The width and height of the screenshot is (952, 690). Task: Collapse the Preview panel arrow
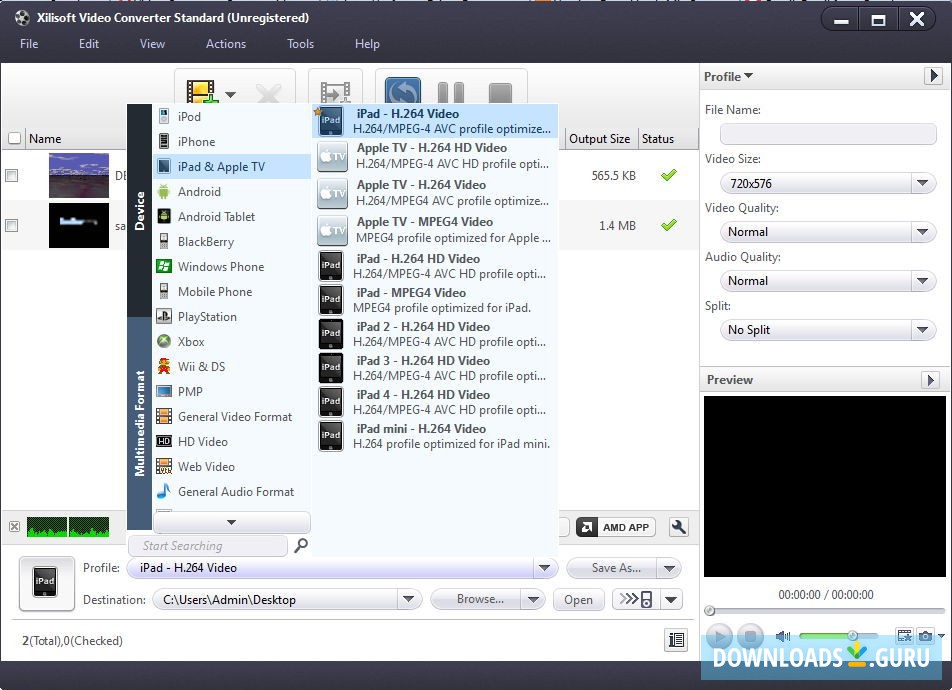(930, 380)
